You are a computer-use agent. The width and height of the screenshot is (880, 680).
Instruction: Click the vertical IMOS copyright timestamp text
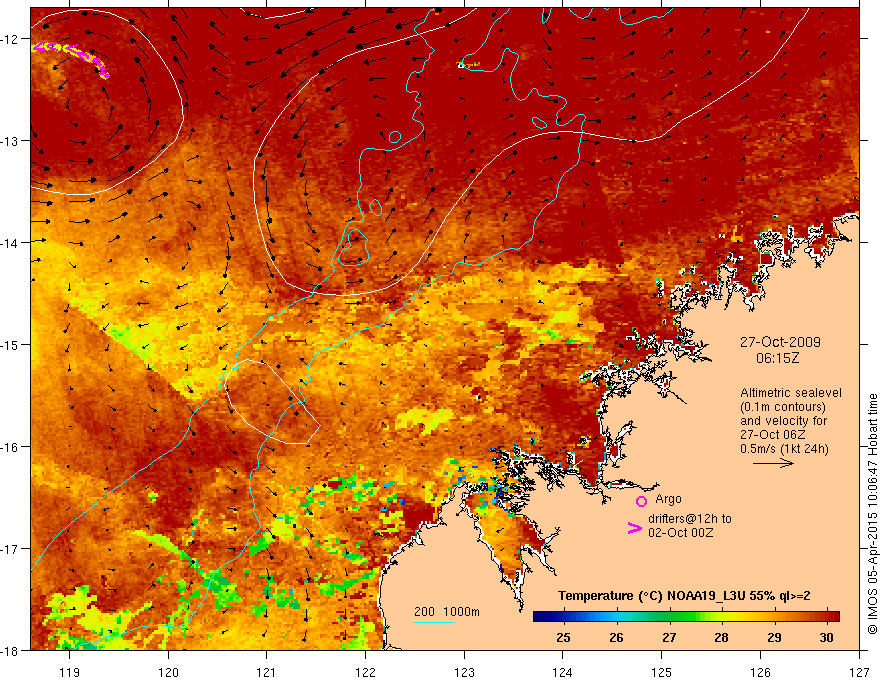click(x=872, y=513)
